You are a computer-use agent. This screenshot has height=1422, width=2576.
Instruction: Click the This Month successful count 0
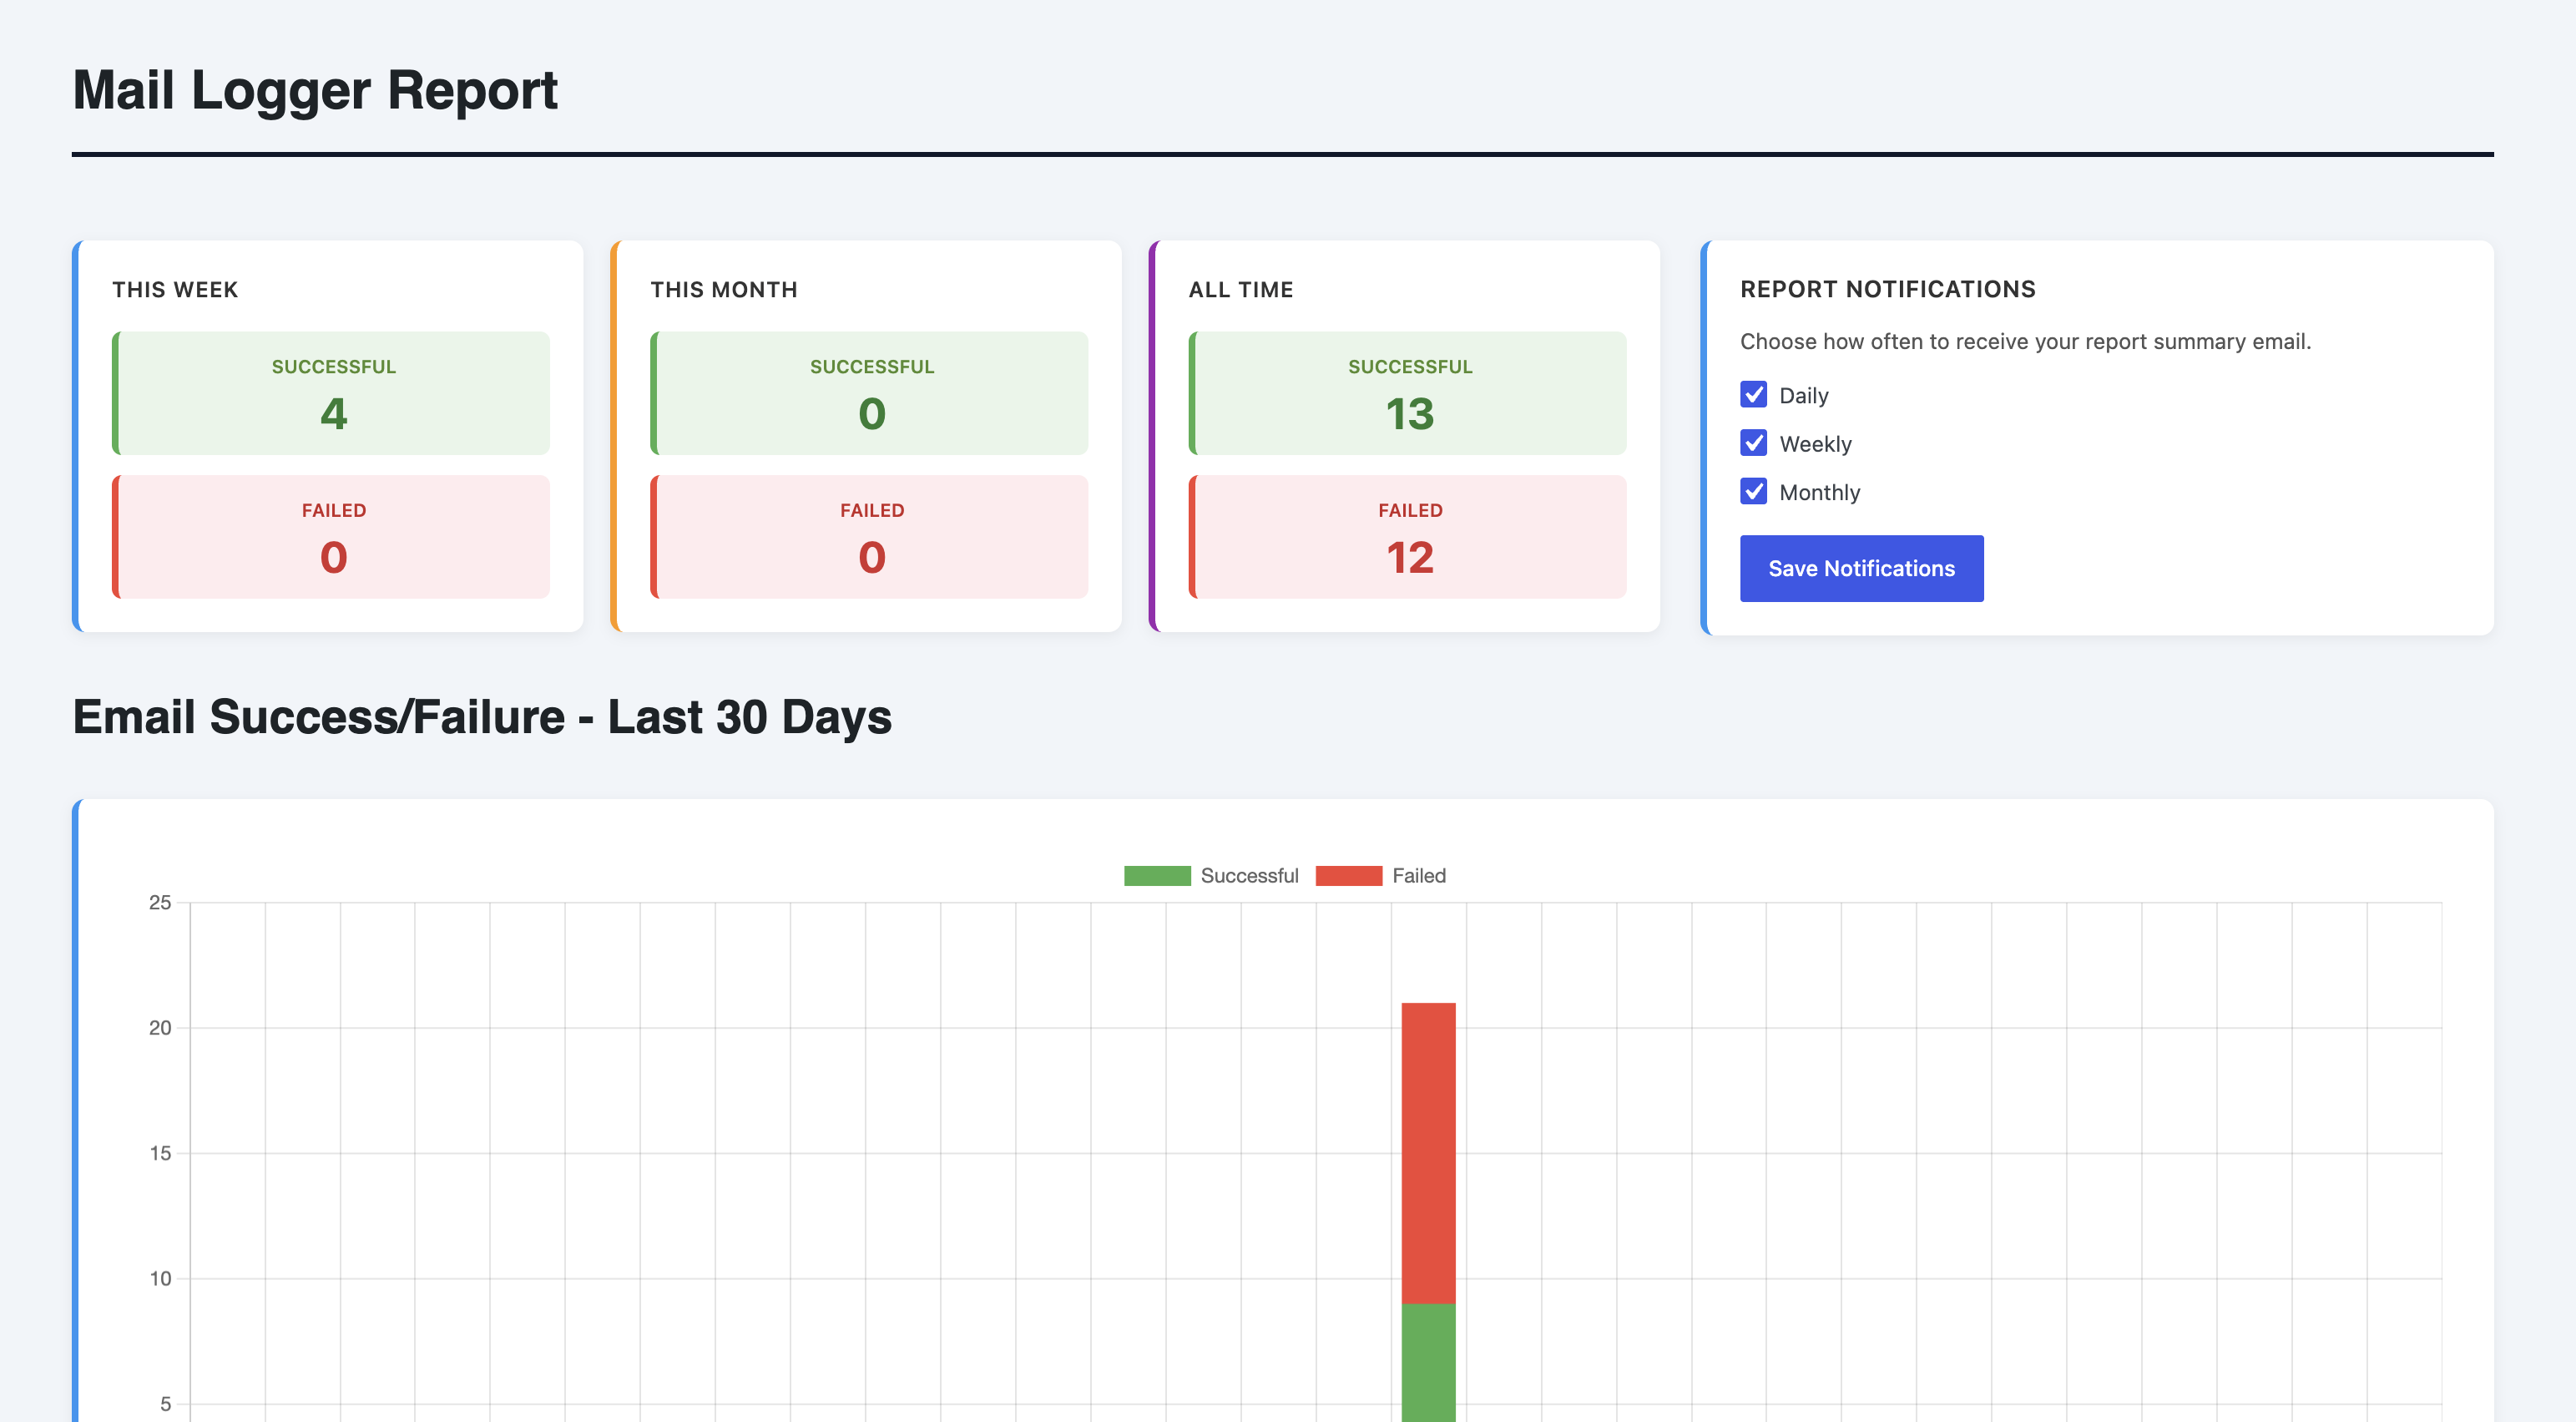point(872,414)
